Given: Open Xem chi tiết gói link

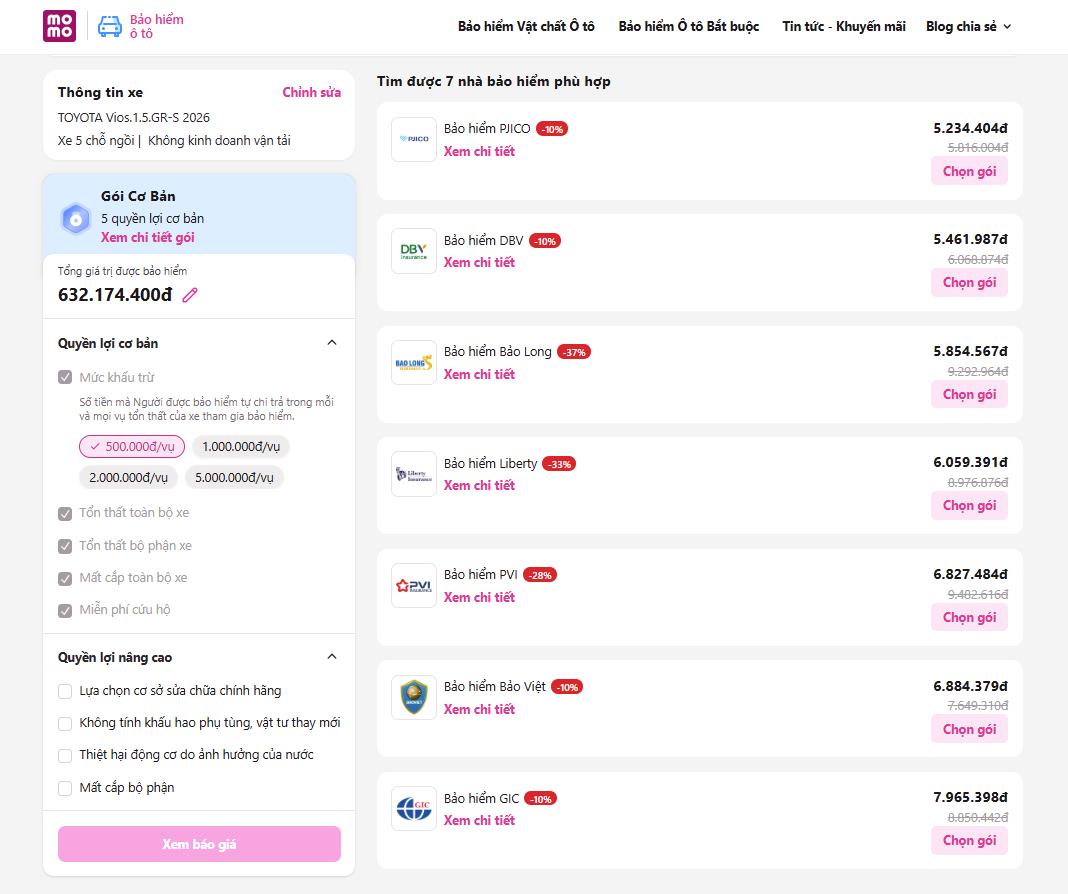Looking at the screenshot, I should pyautogui.click(x=148, y=237).
